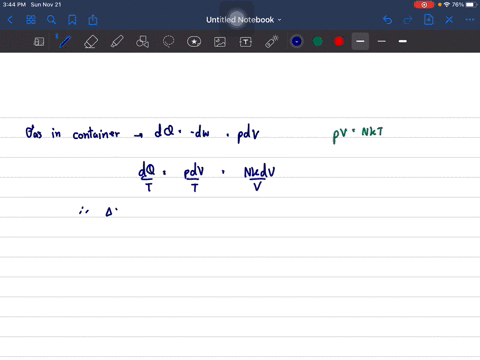Choose the green pen color
Screen dimensions: 480x360
pyautogui.click(x=318, y=41)
